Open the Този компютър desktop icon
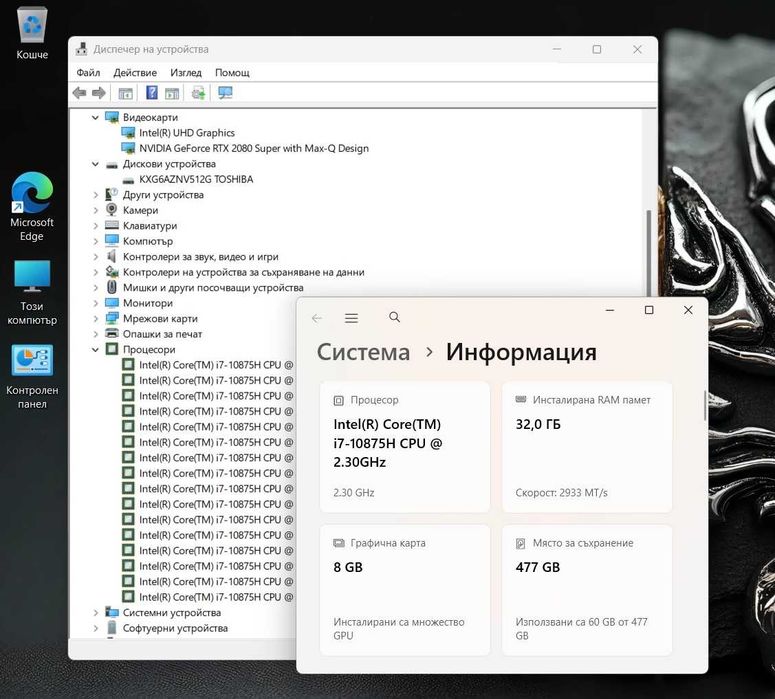Viewport: 775px width, 699px height. click(x=32, y=293)
